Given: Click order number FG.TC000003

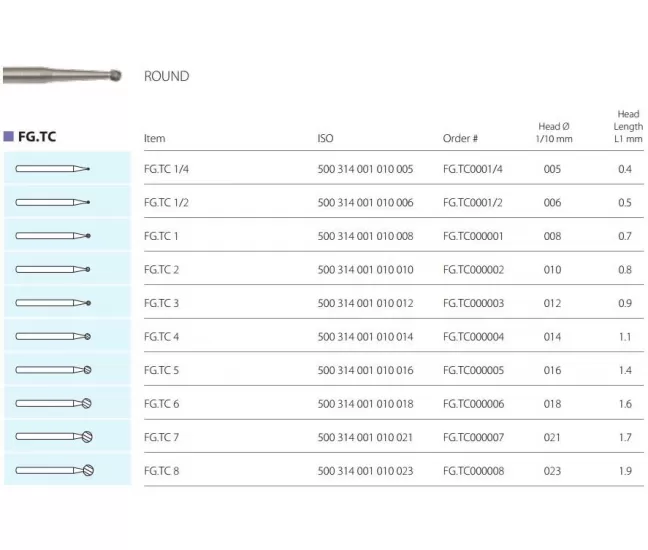Looking at the screenshot, I should tap(473, 303).
